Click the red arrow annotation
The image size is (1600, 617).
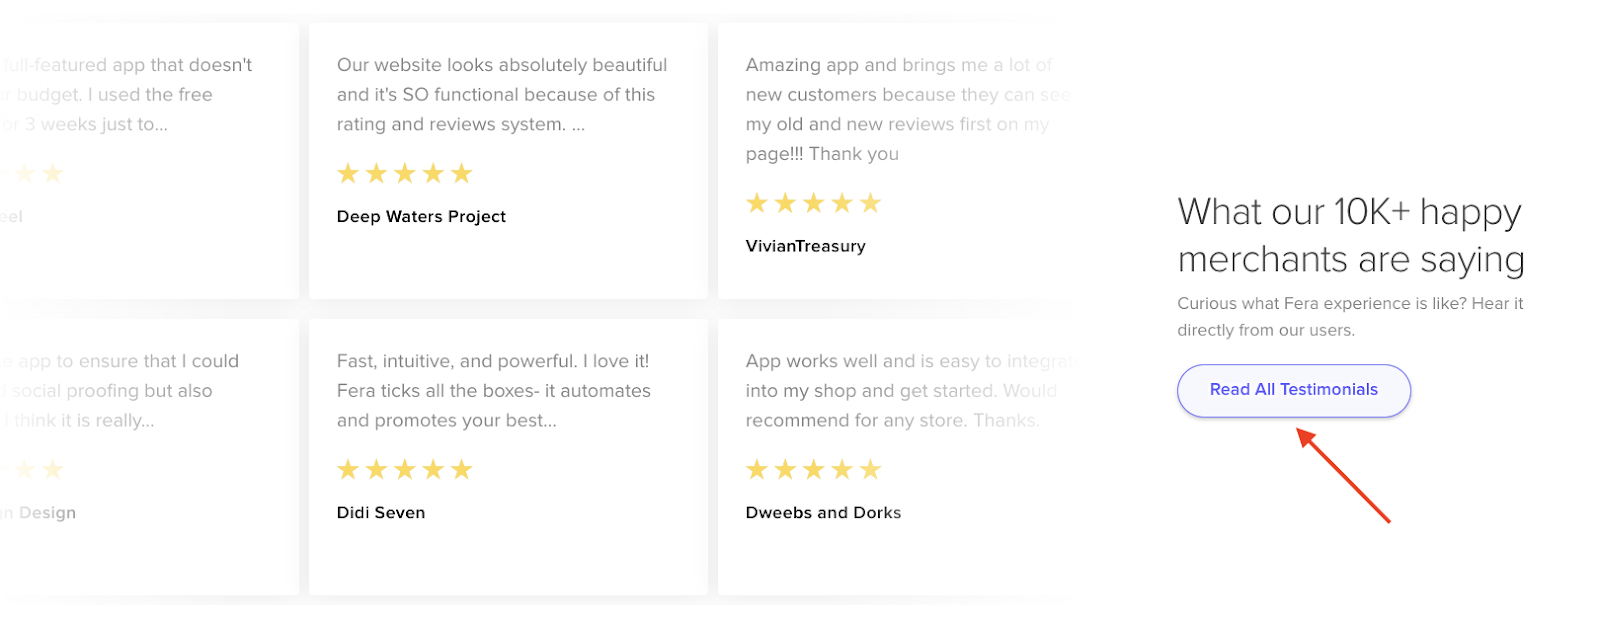coord(1343,475)
